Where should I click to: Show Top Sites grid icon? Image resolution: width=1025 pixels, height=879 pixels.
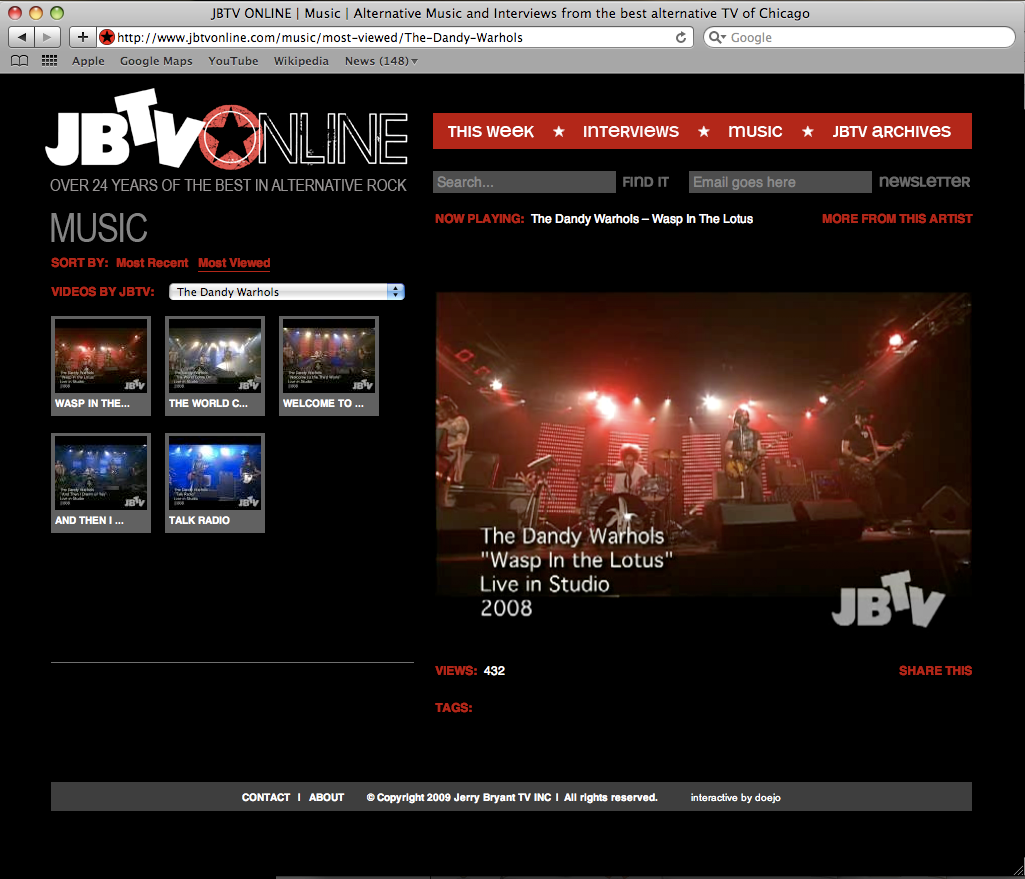coord(49,61)
